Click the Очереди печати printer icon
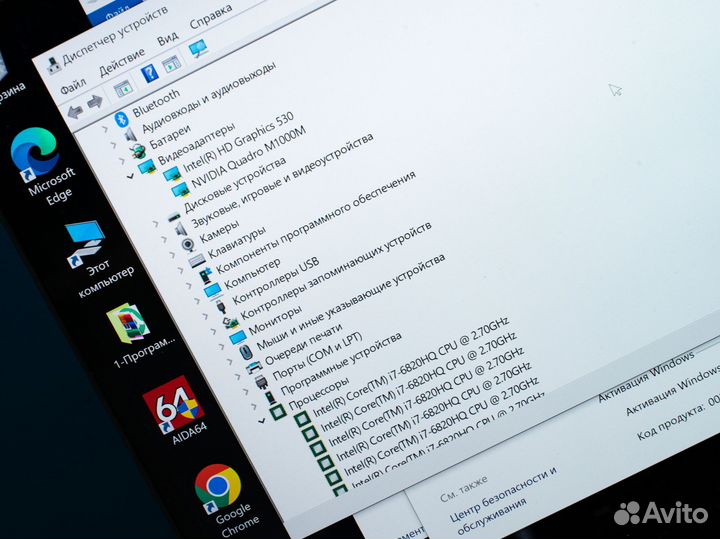Image resolution: width=720 pixels, height=539 pixels. coord(254,367)
